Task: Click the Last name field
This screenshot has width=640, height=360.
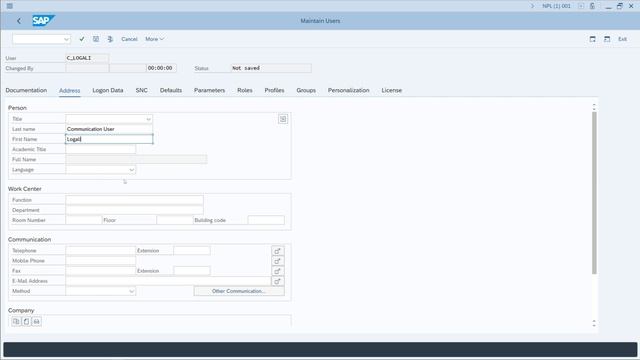Action: 109,129
